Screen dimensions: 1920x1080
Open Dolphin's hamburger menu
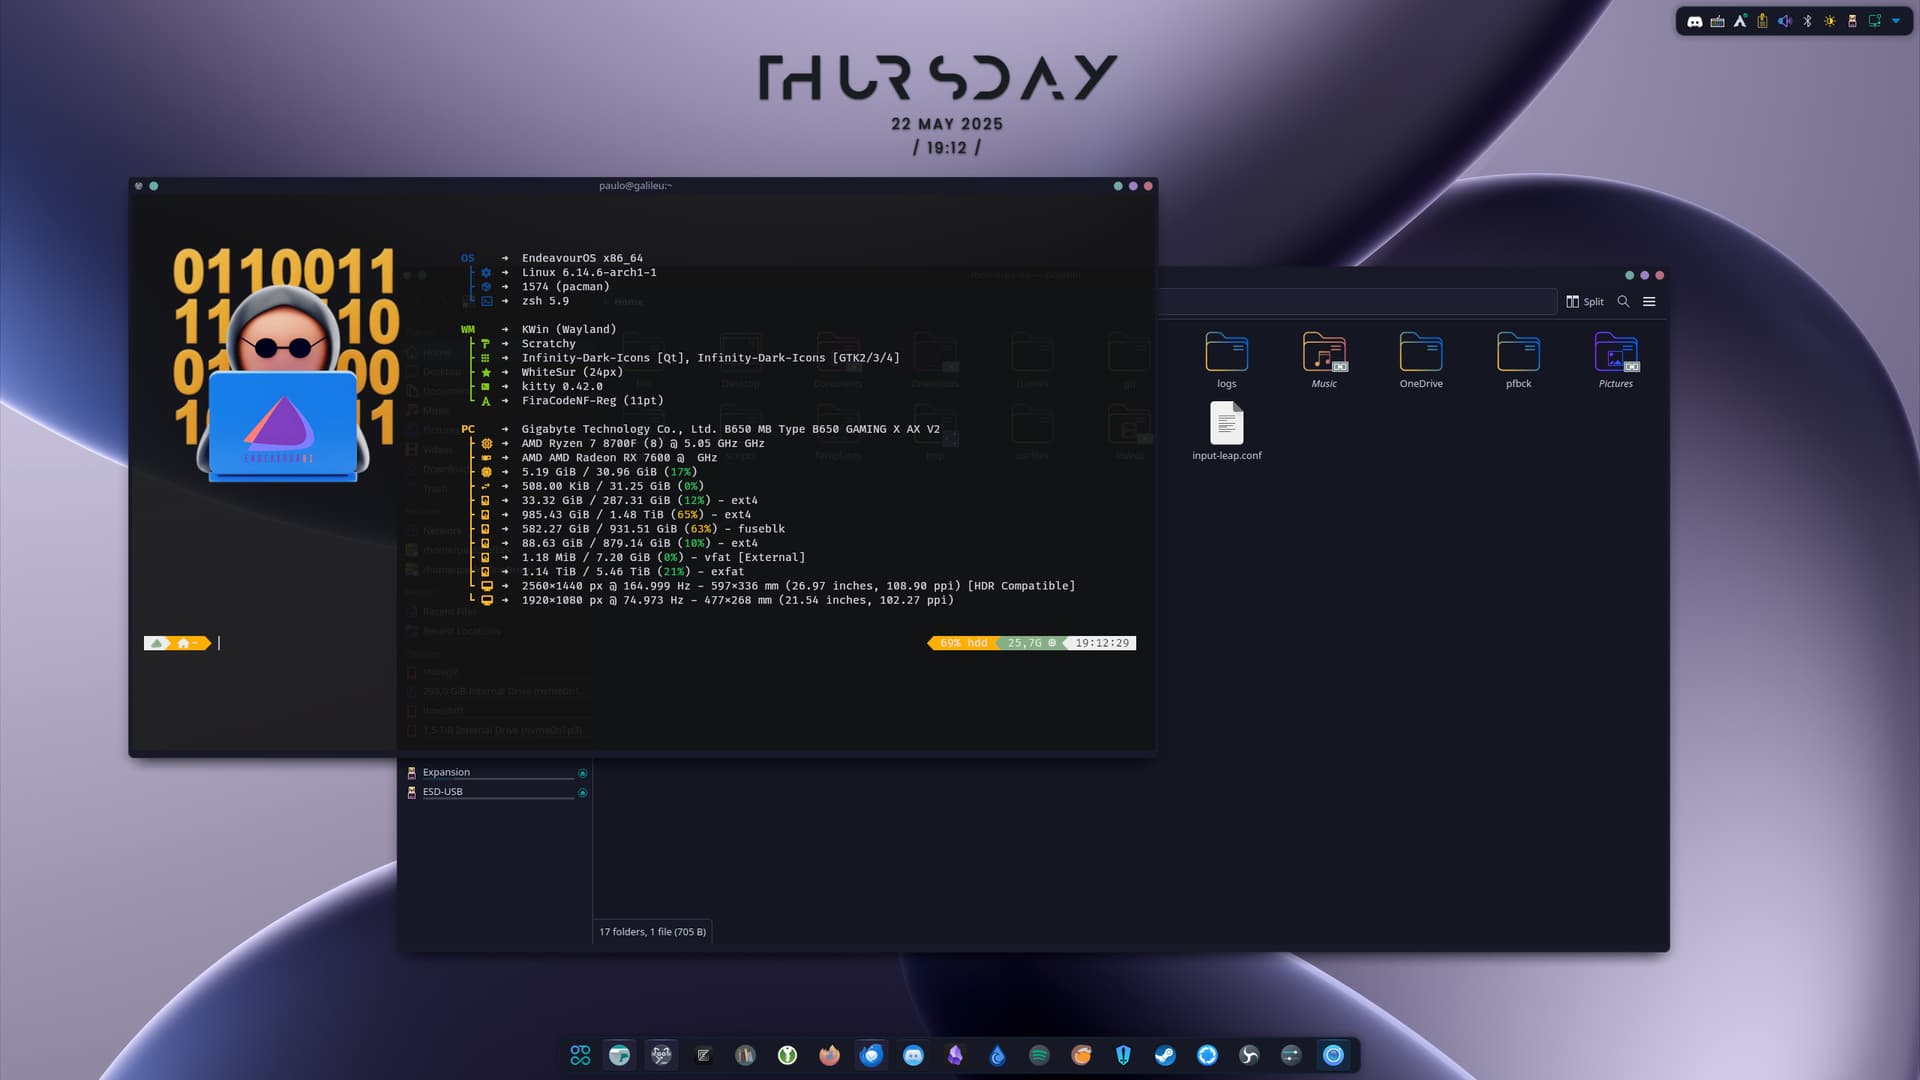pyautogui.click(x=1649, y=302)
